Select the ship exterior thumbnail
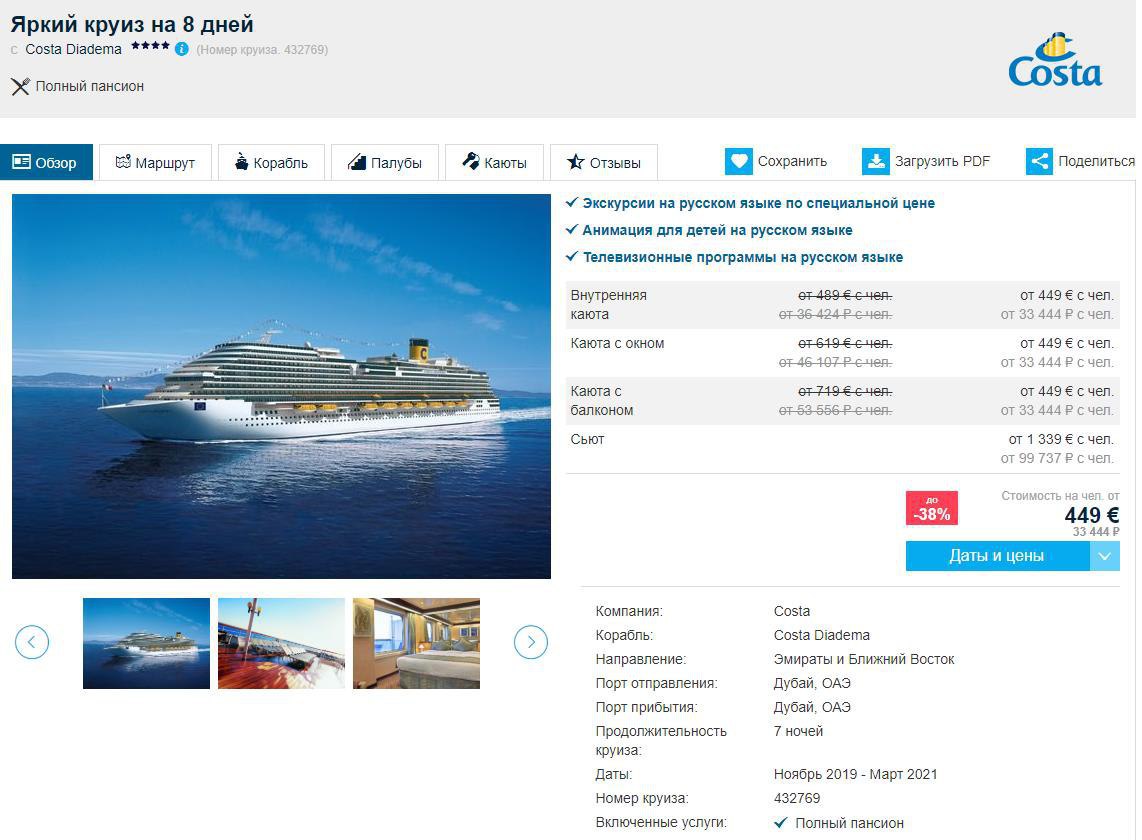 click(146, 643)
